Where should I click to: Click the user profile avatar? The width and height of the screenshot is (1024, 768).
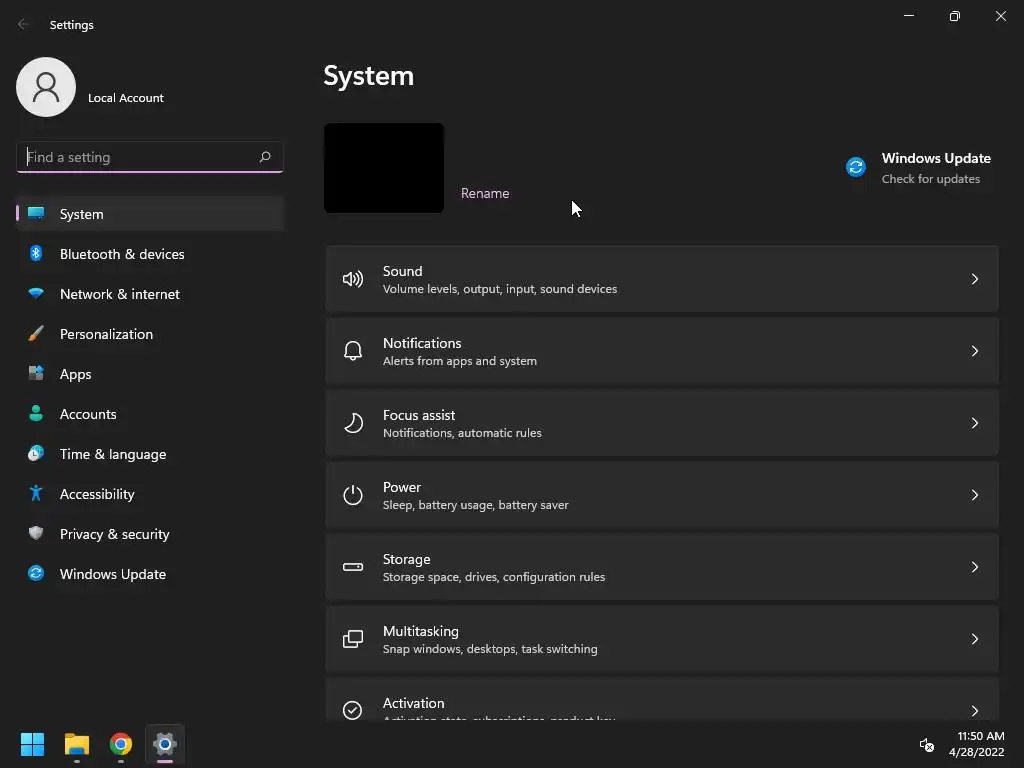(x=46, y=87)
